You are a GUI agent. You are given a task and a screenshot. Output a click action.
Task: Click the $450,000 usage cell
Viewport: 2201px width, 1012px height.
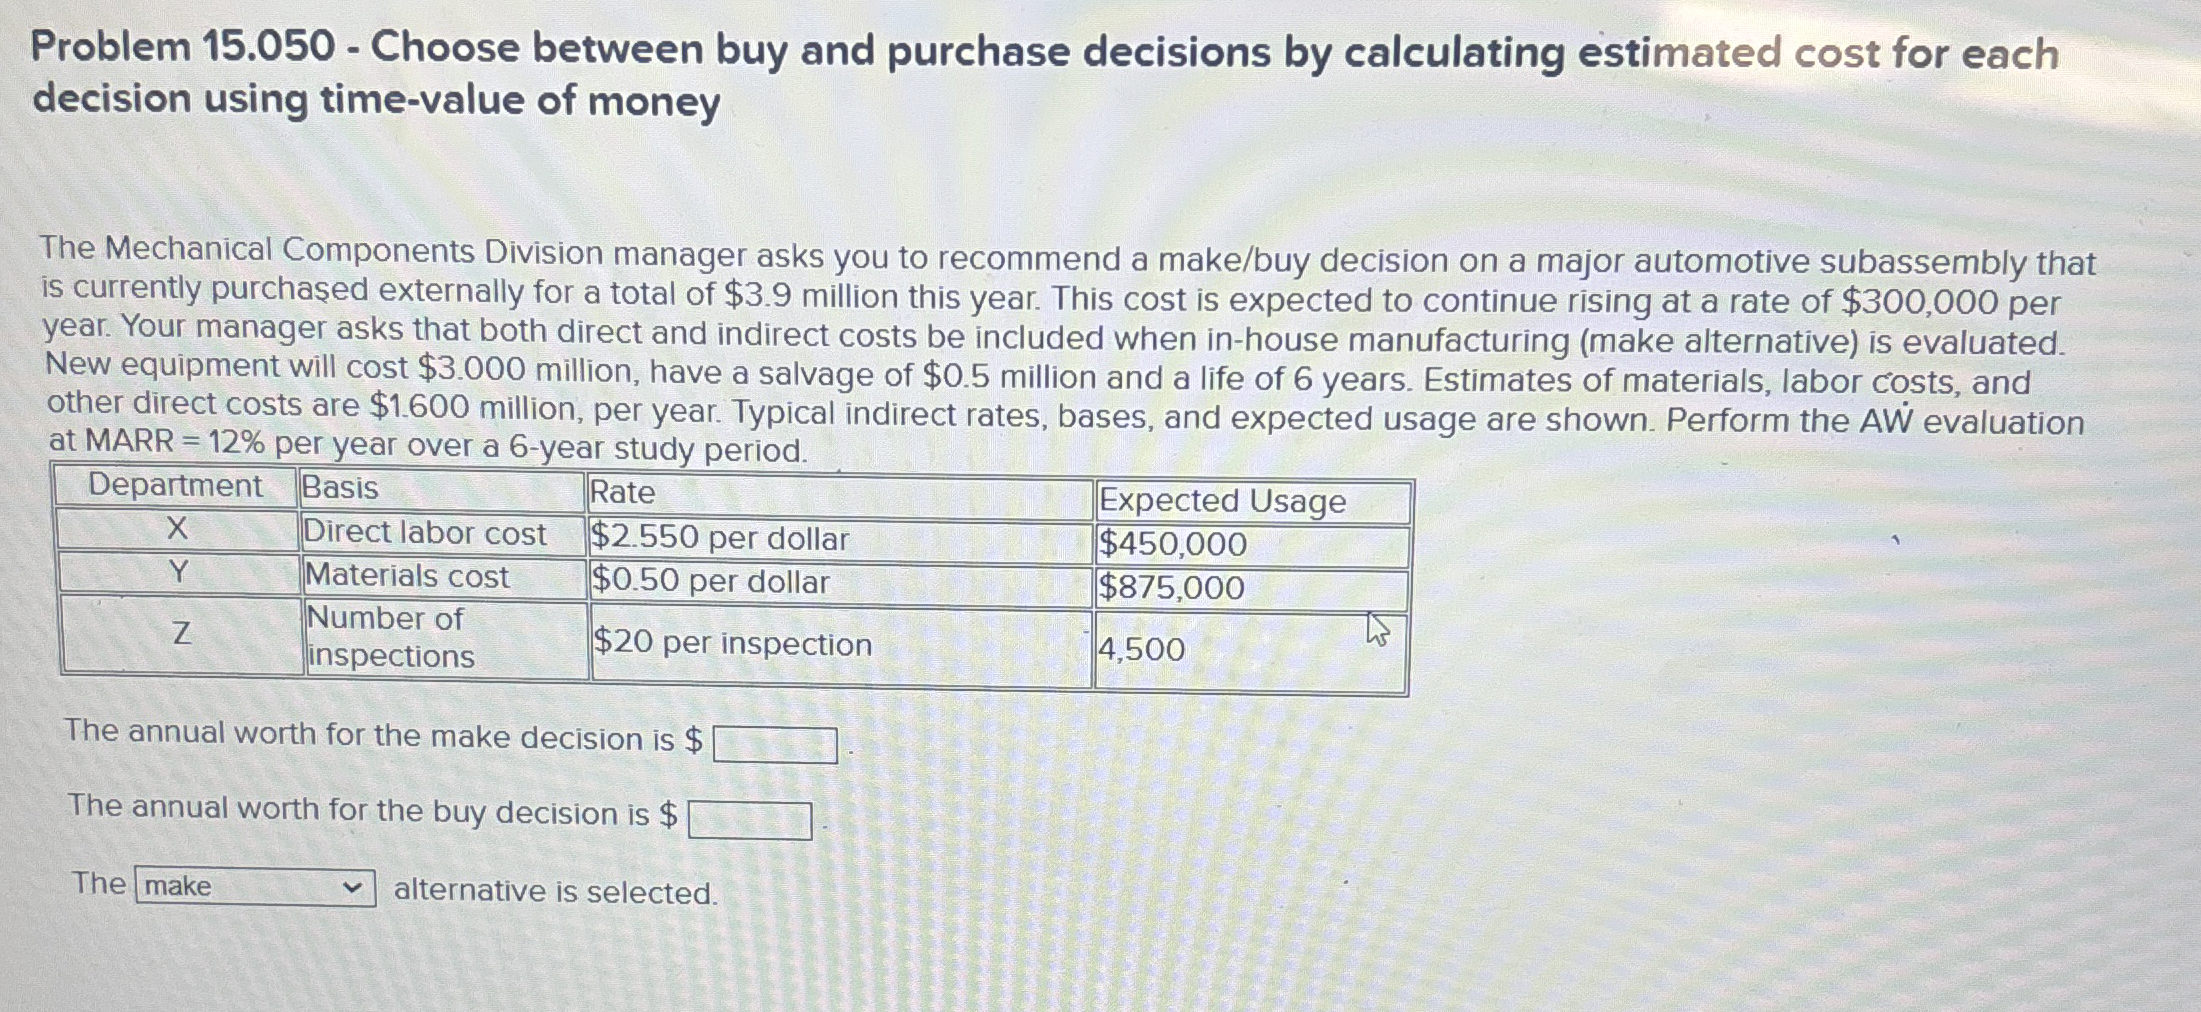pyautogui.click(x=1172, y=543)
